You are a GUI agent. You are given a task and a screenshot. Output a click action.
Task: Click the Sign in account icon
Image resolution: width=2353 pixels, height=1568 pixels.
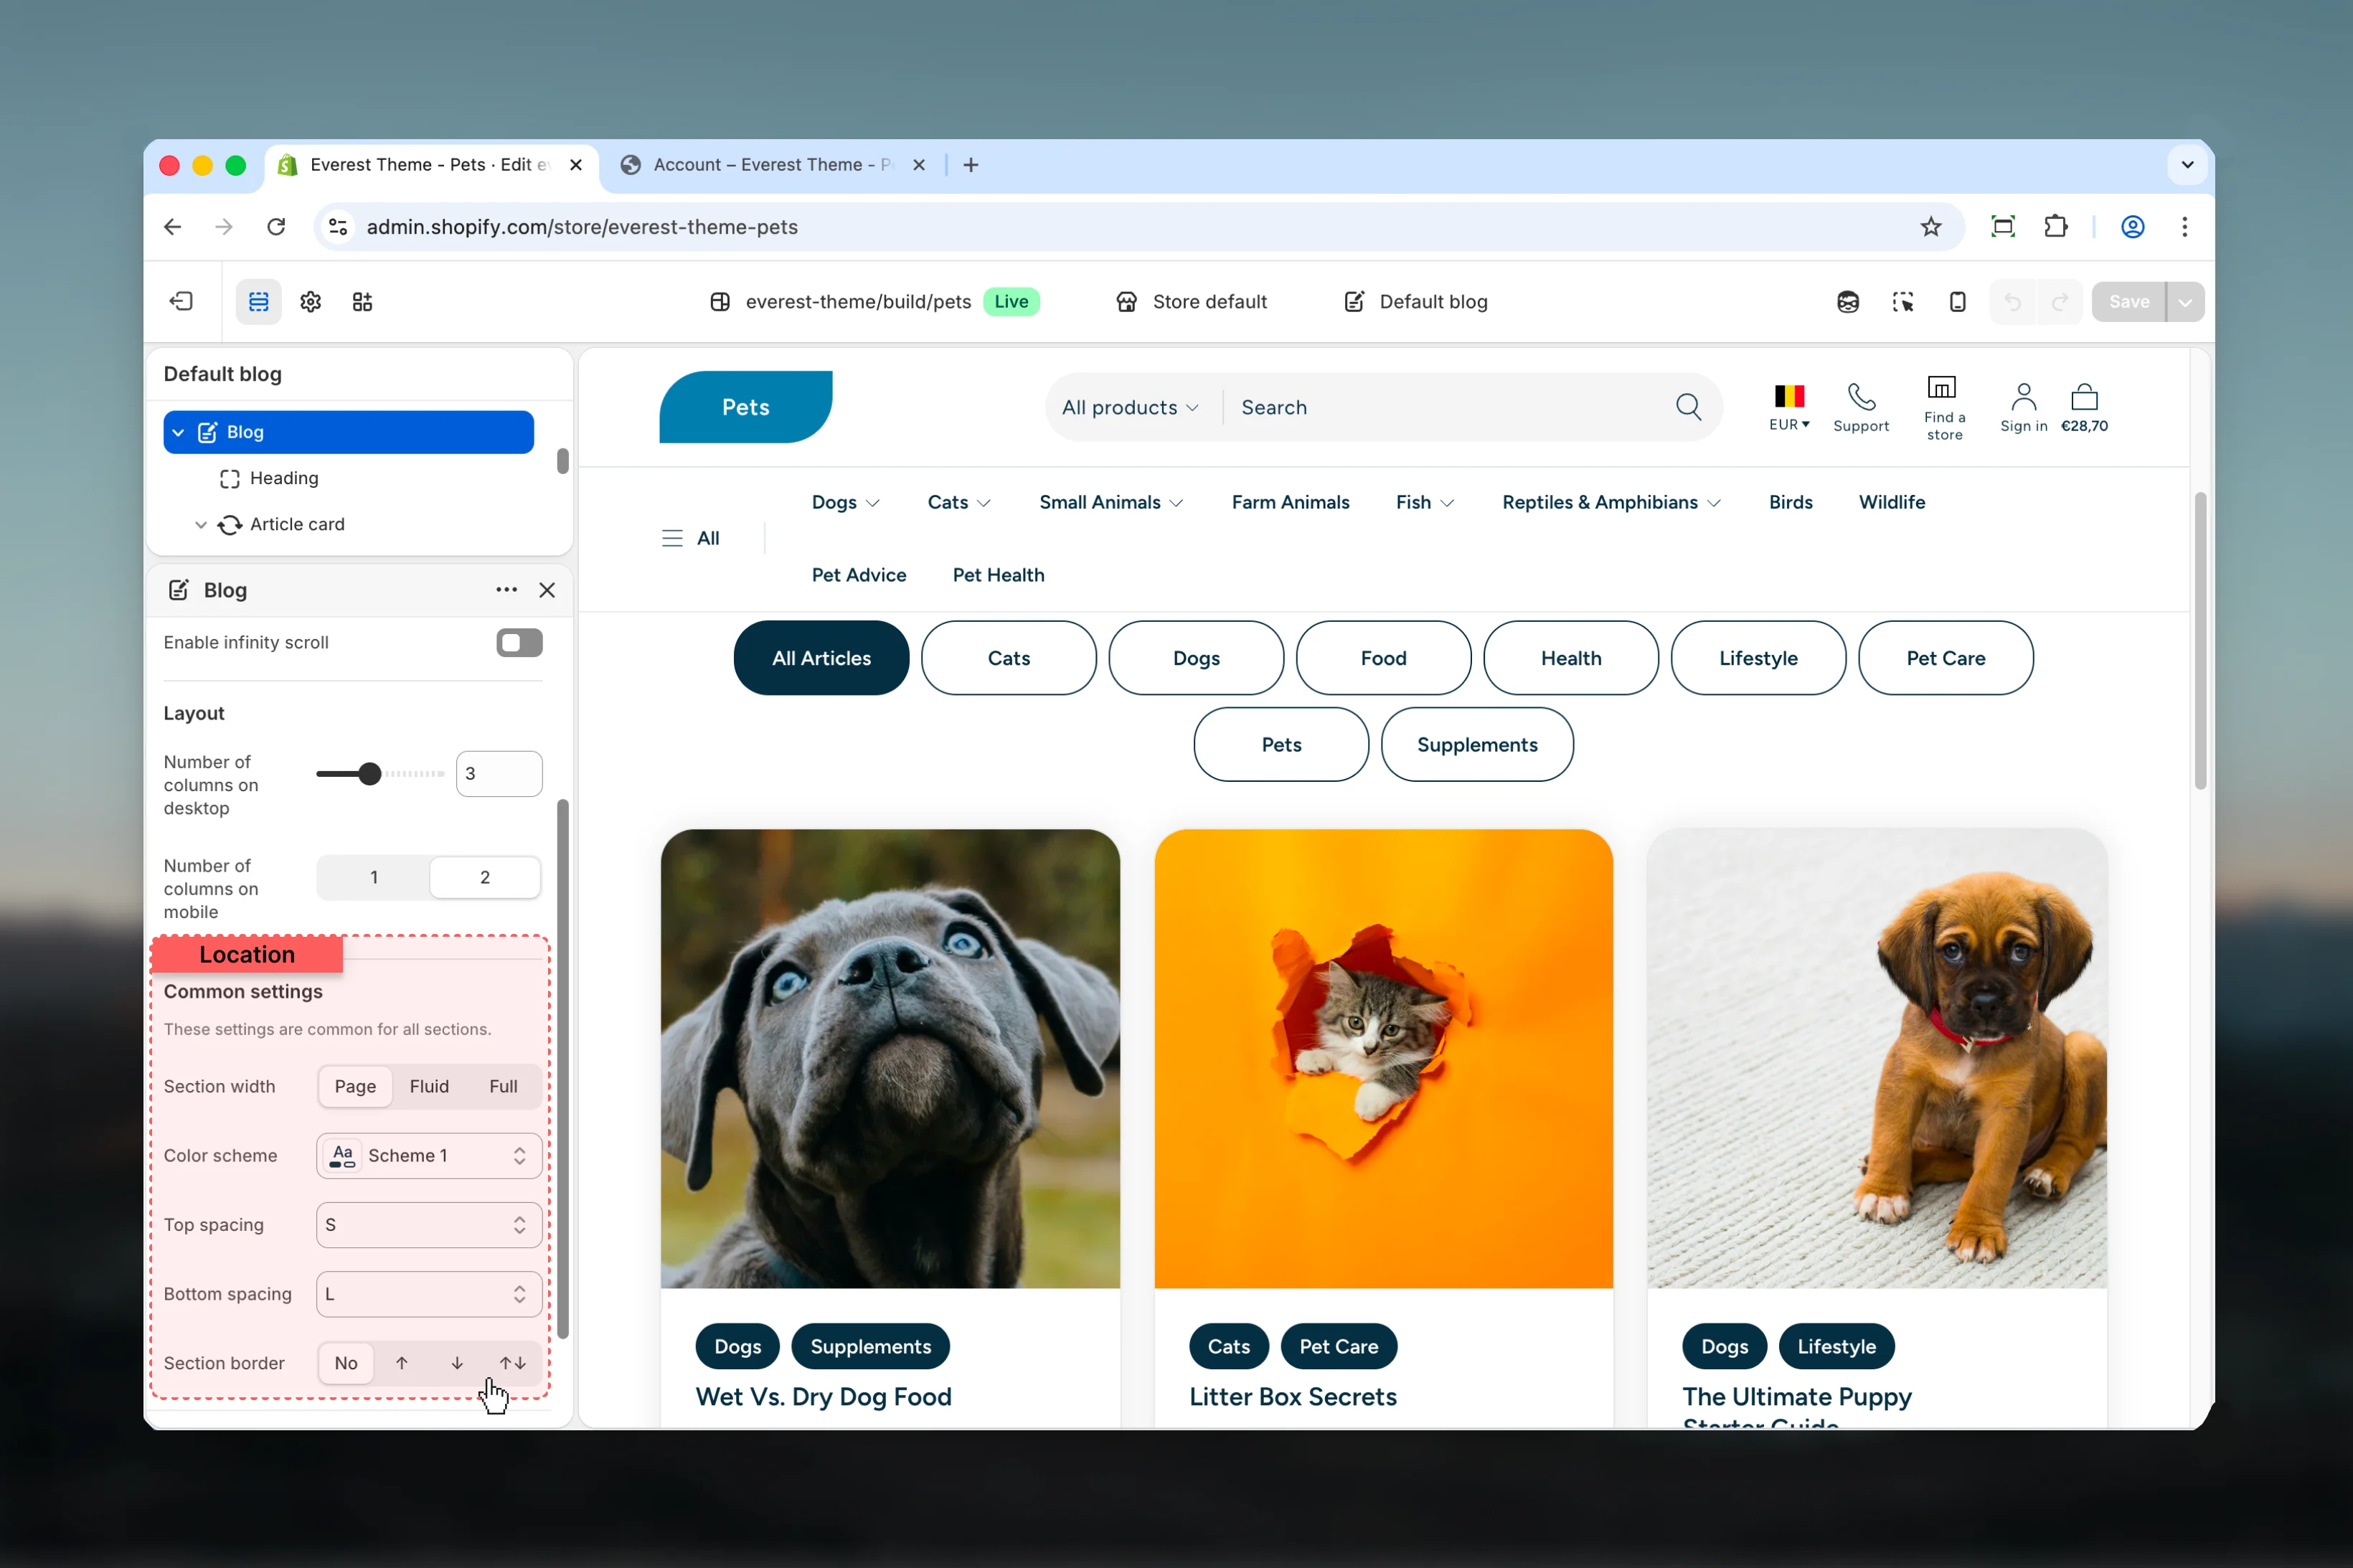2024,397
